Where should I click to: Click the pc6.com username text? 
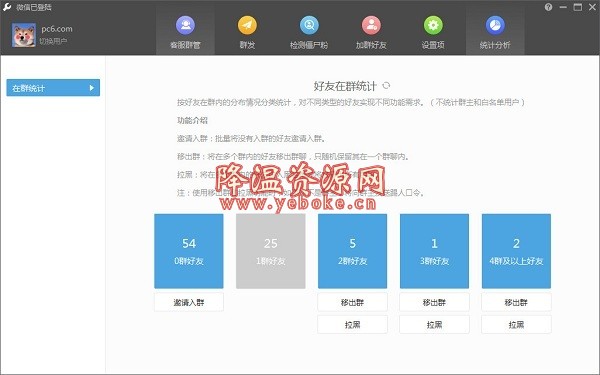pyautogui.click(x=57, y=29)
